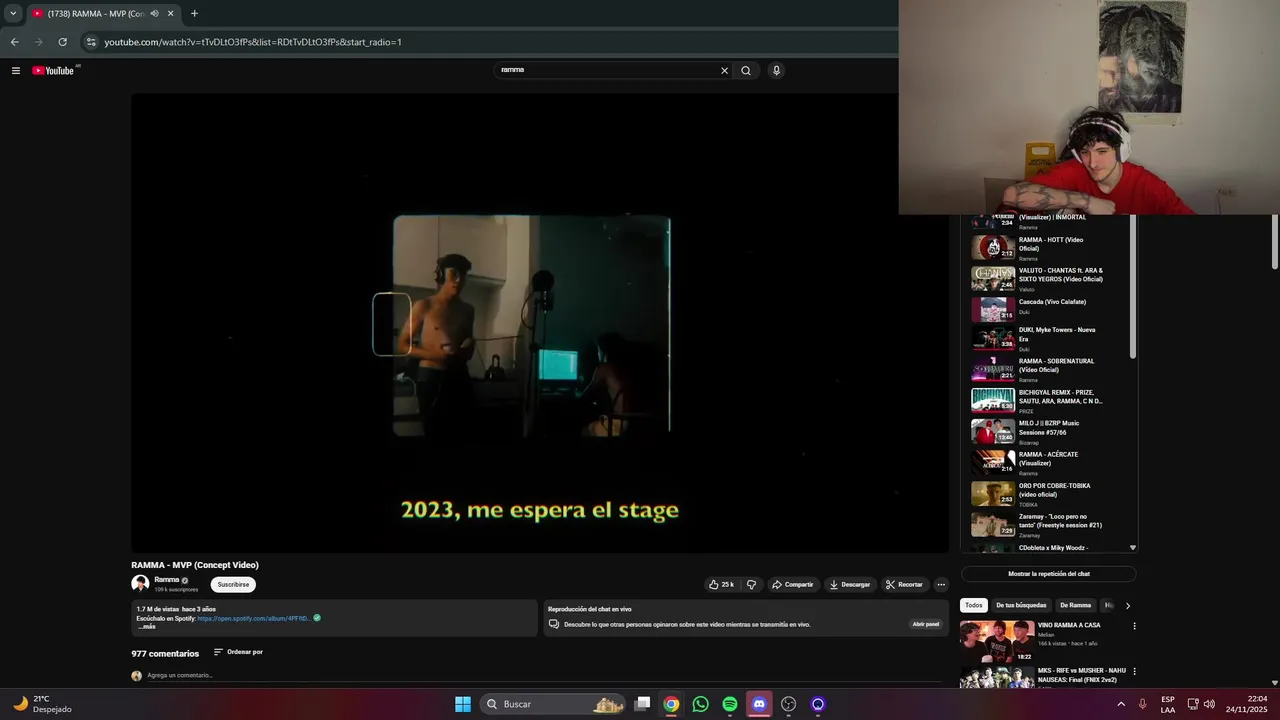Reload the page in Chrome
This screenshot has width=1280, height=720.
[62, 42]
